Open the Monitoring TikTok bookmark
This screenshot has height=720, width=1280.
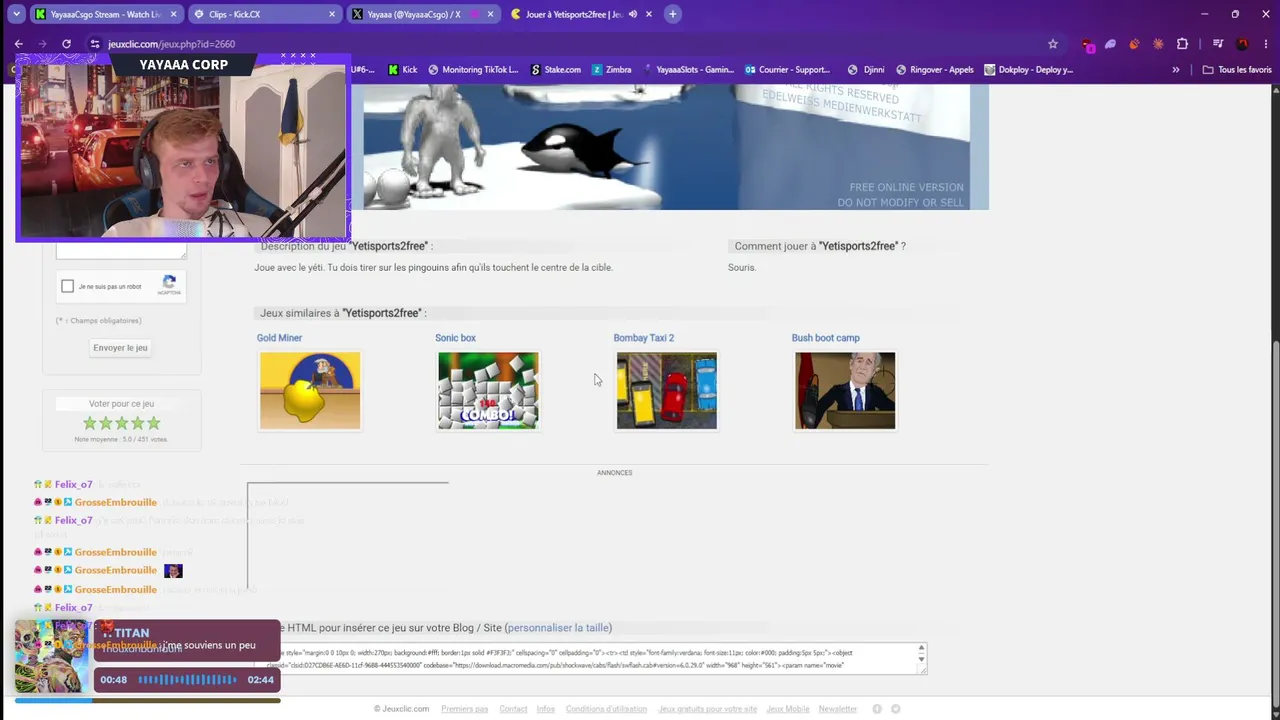click(473, 70)
